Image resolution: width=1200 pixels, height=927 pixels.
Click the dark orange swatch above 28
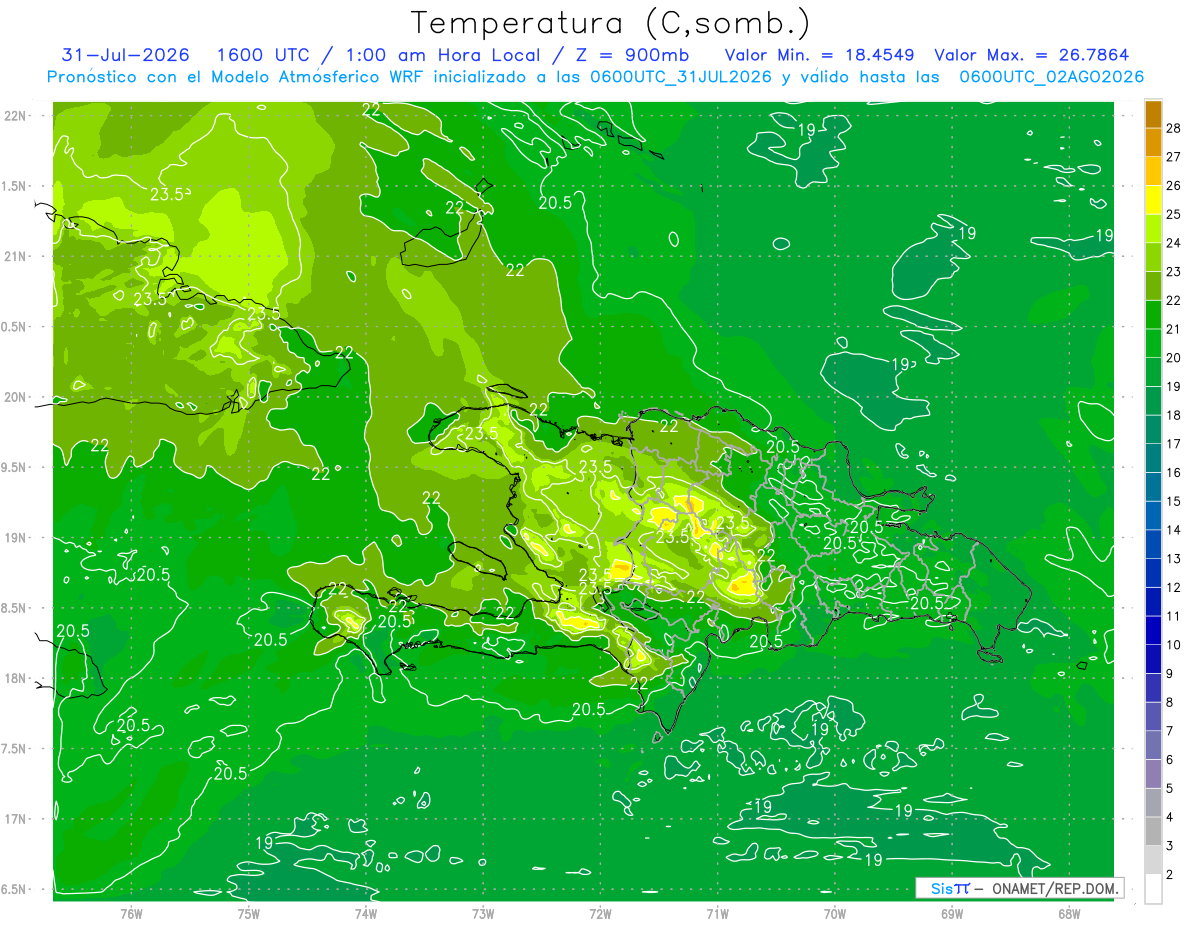tap(1153, 114)
